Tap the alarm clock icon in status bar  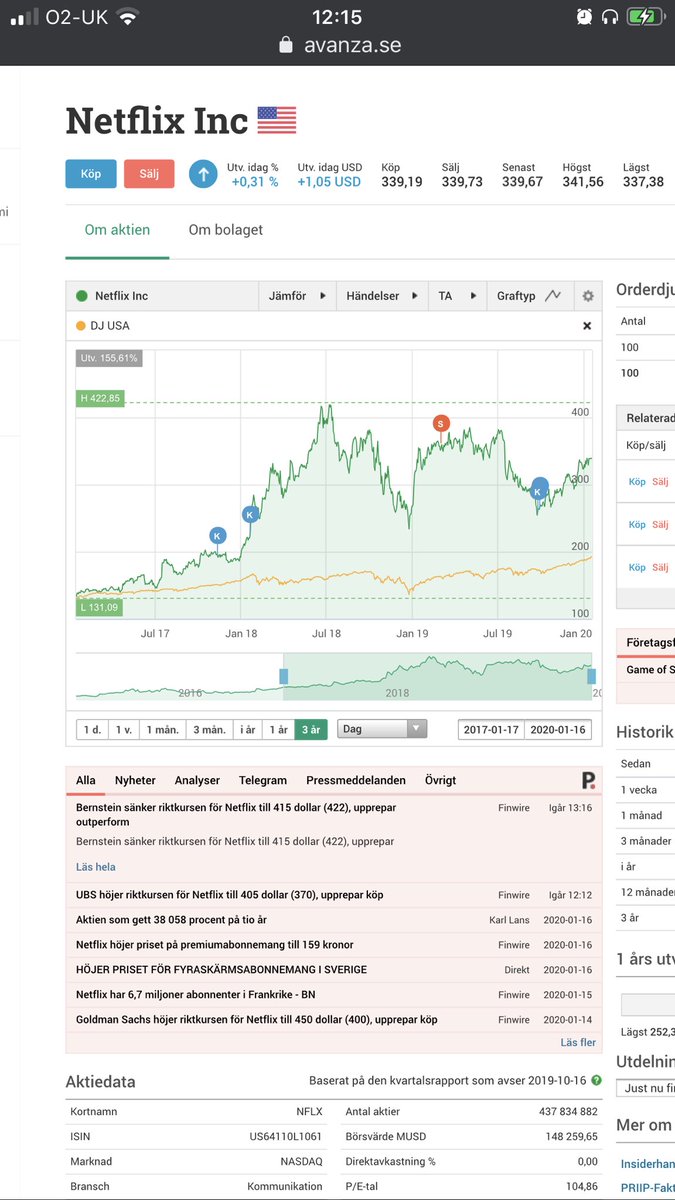[x=584, y=17]
